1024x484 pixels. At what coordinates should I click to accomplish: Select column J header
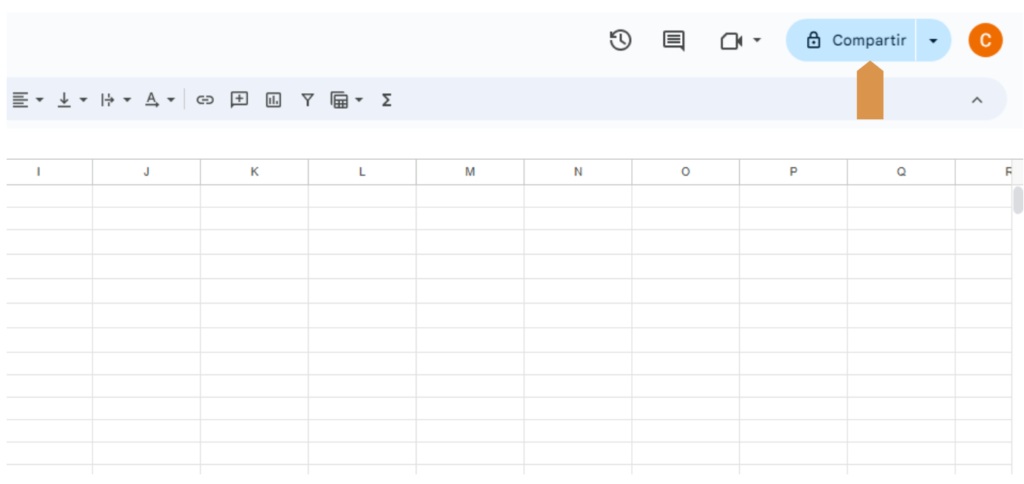tap(146, 172)
